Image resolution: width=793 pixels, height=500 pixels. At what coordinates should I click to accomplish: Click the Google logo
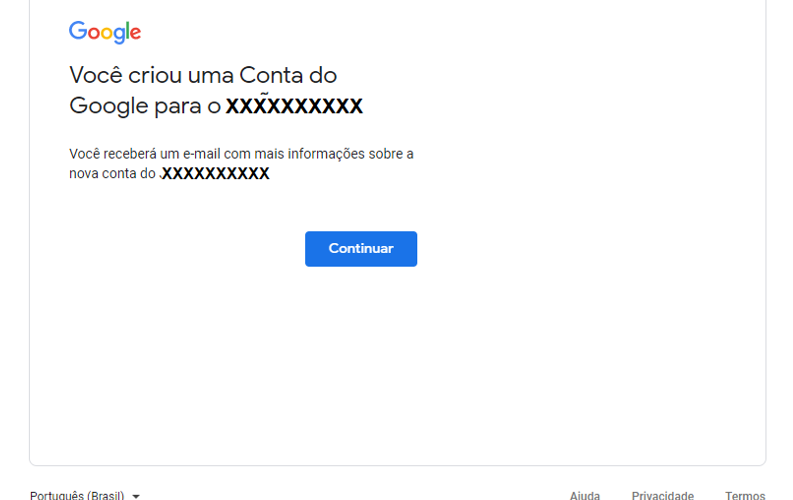coord(105,32)
